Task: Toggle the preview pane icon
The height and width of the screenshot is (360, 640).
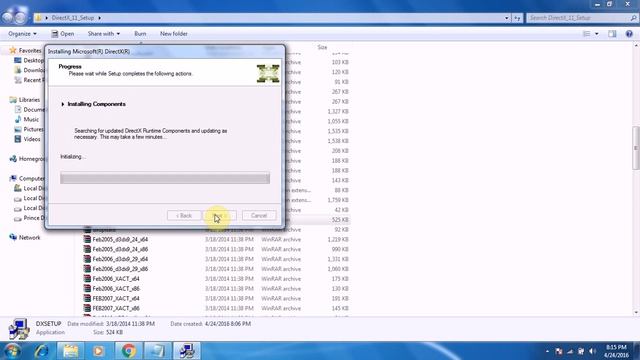Action: (612, 33)
